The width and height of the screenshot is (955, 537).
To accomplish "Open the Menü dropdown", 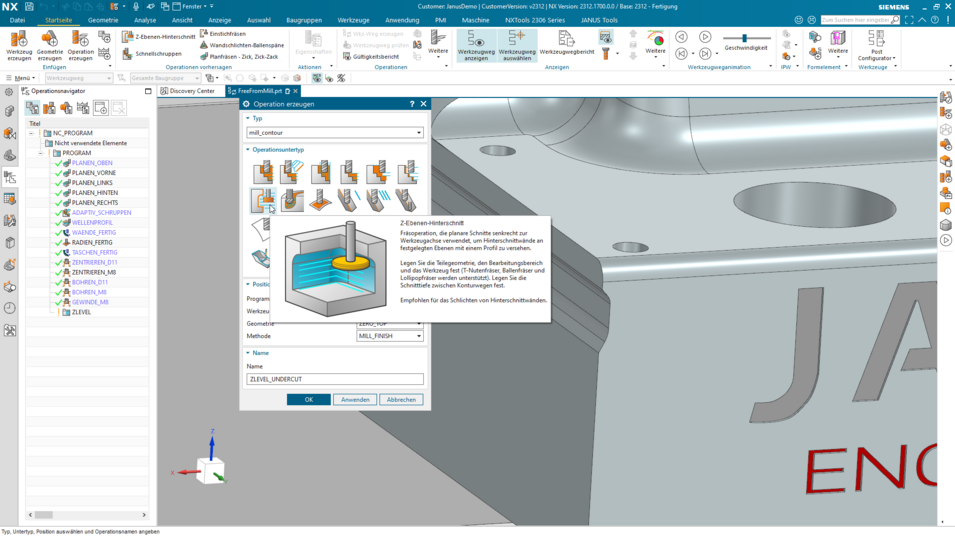I will pos(20,78).
